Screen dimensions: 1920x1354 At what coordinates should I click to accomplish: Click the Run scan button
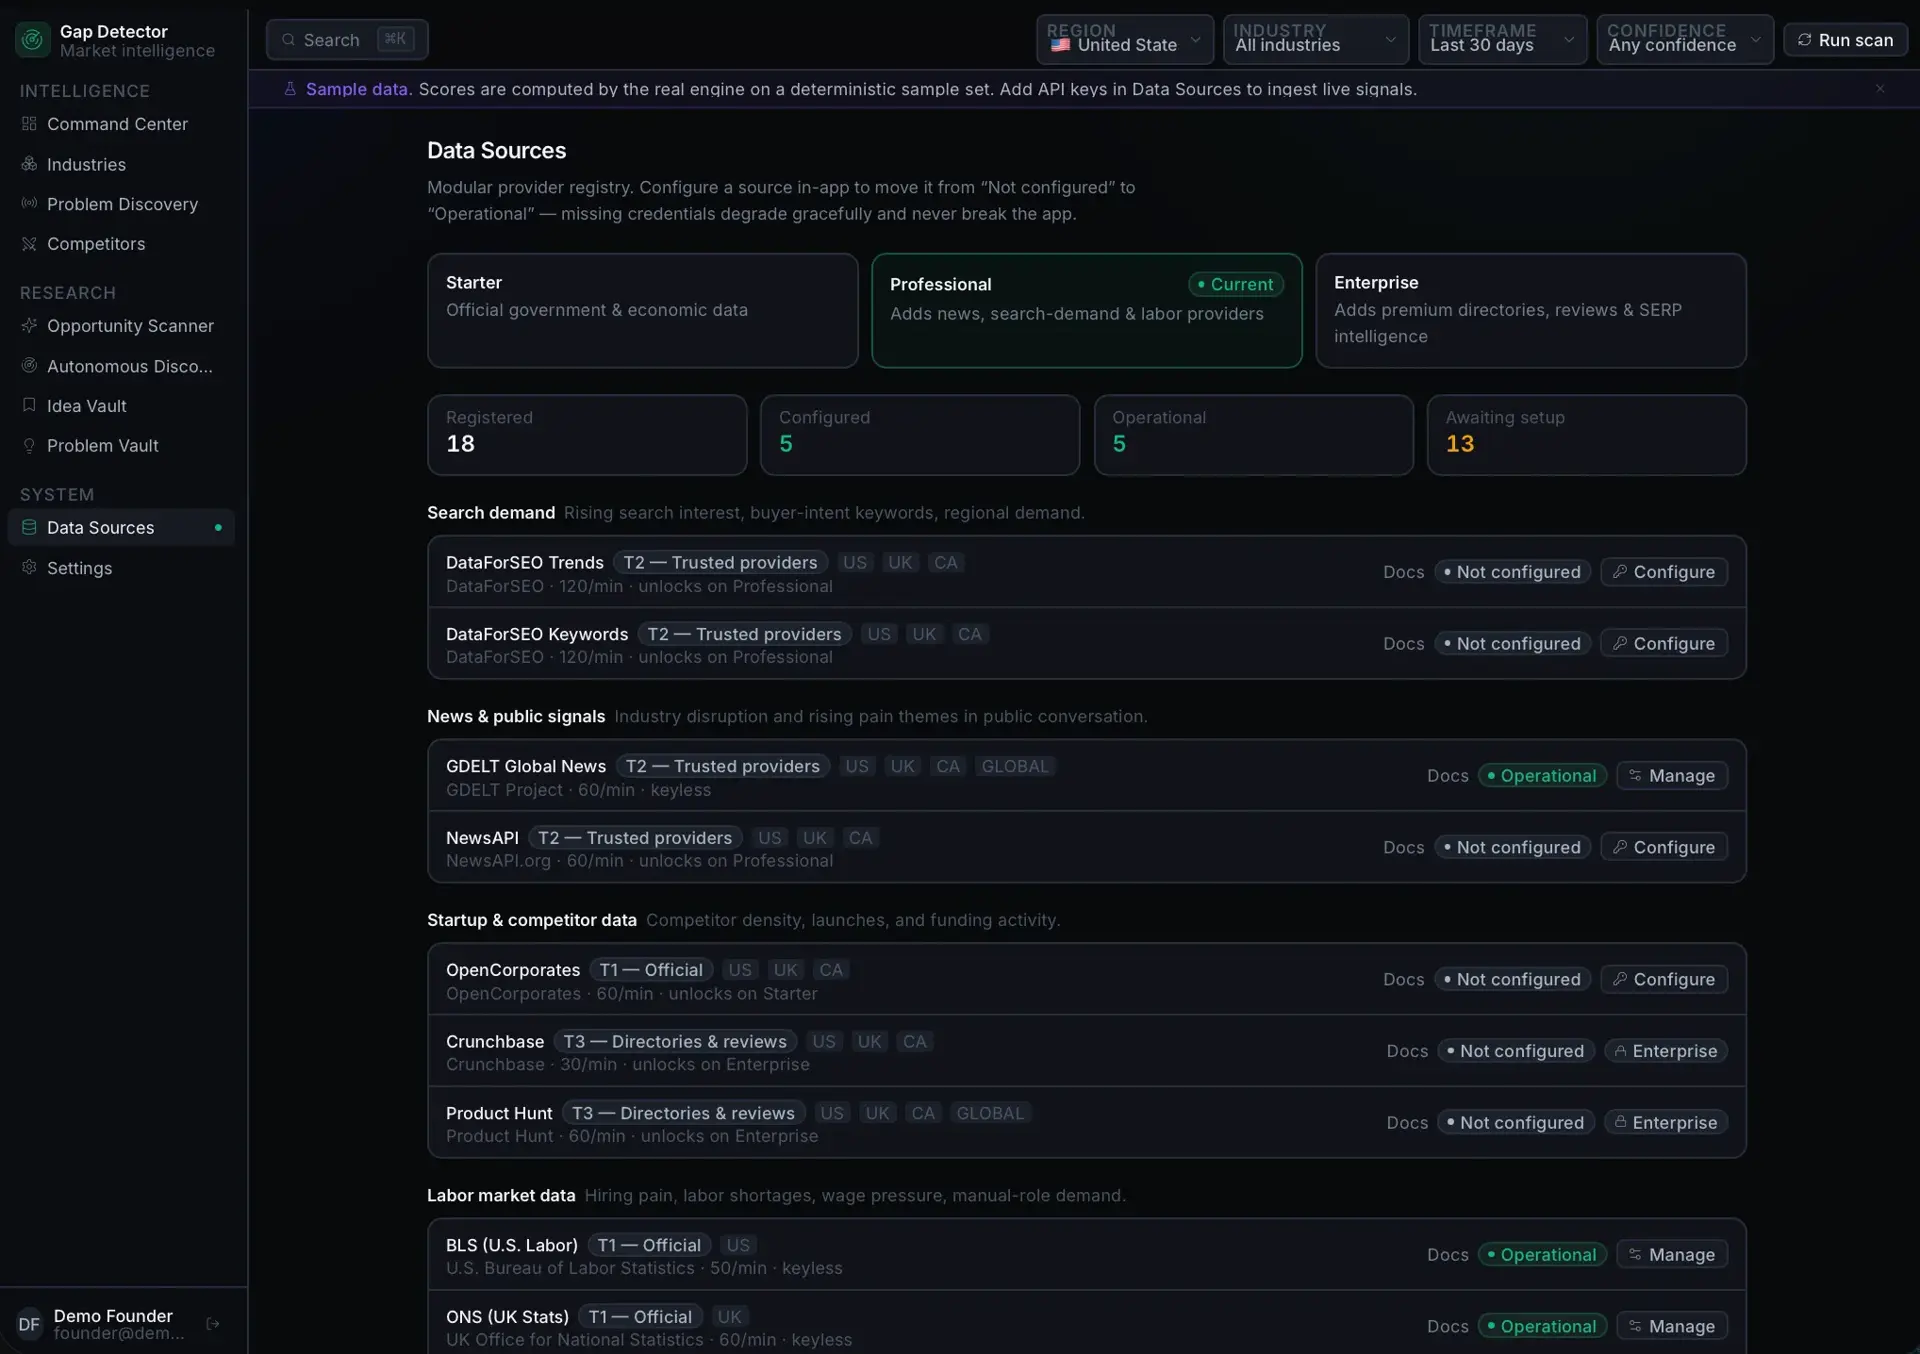(1845, 40)
